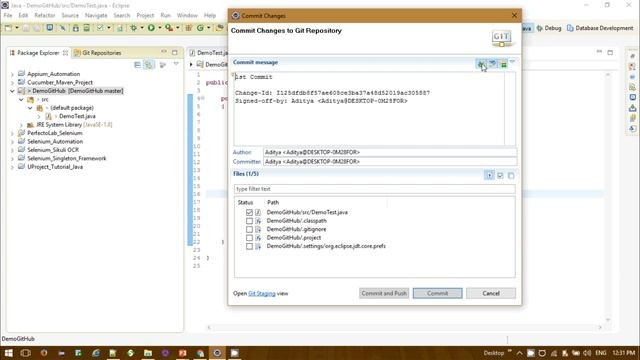Click Select All files icon in Files header
The image size is (640, 360).
click(500, 176)
